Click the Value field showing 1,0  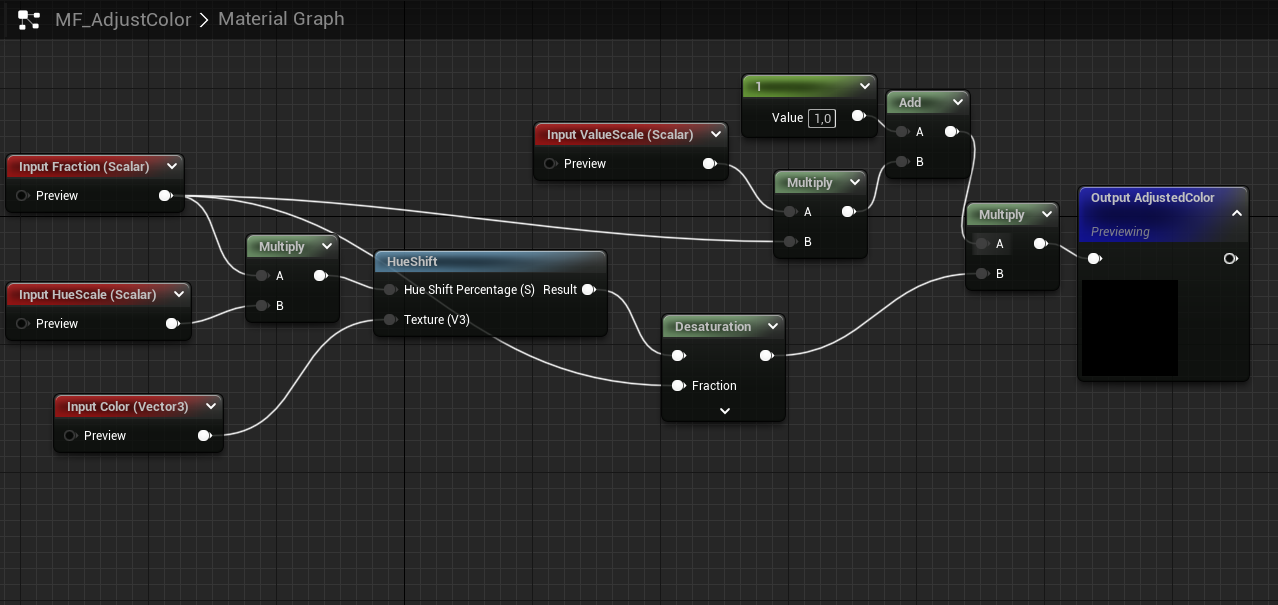821,118
